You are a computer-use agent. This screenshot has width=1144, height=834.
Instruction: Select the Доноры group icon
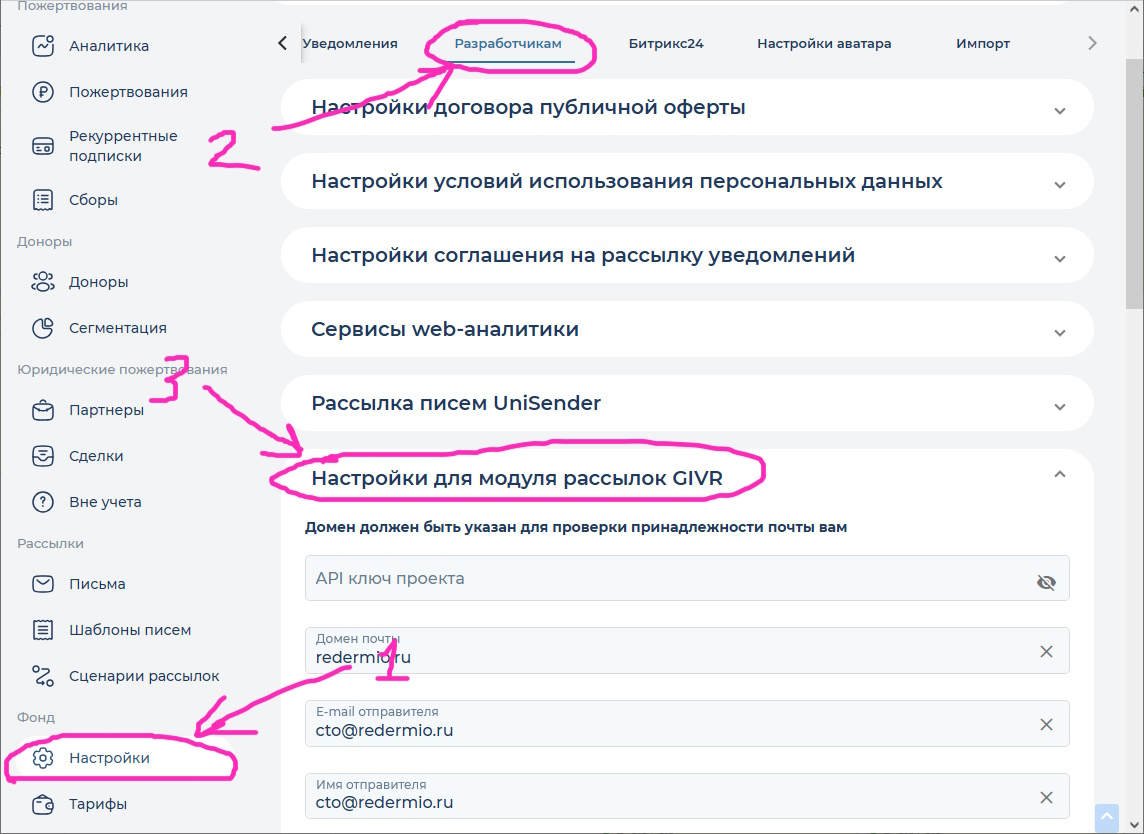click(x=41, y=281)
